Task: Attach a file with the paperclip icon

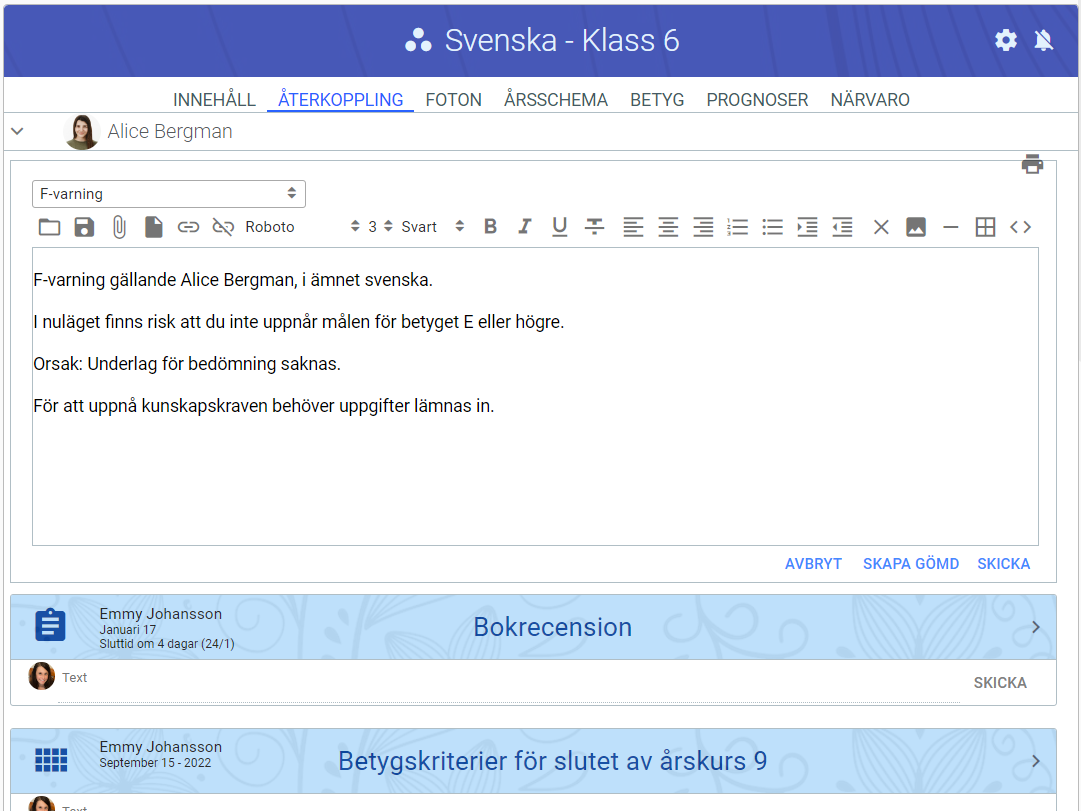Action: pos(119,227)
